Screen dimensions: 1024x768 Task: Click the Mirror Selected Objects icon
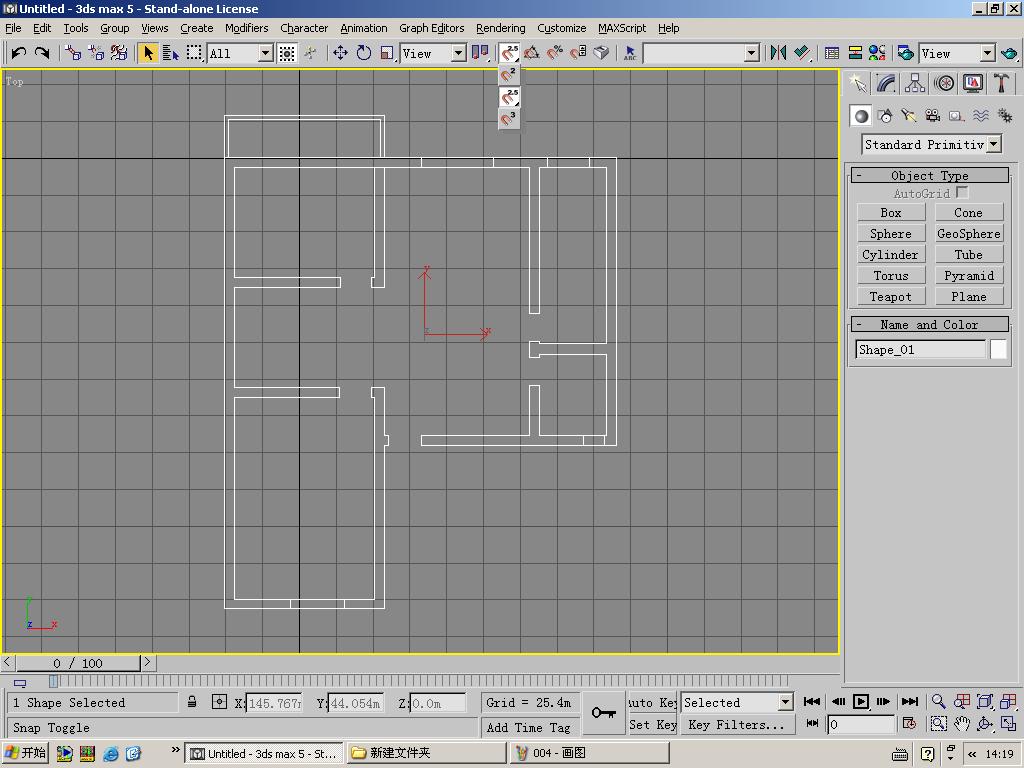778,53
